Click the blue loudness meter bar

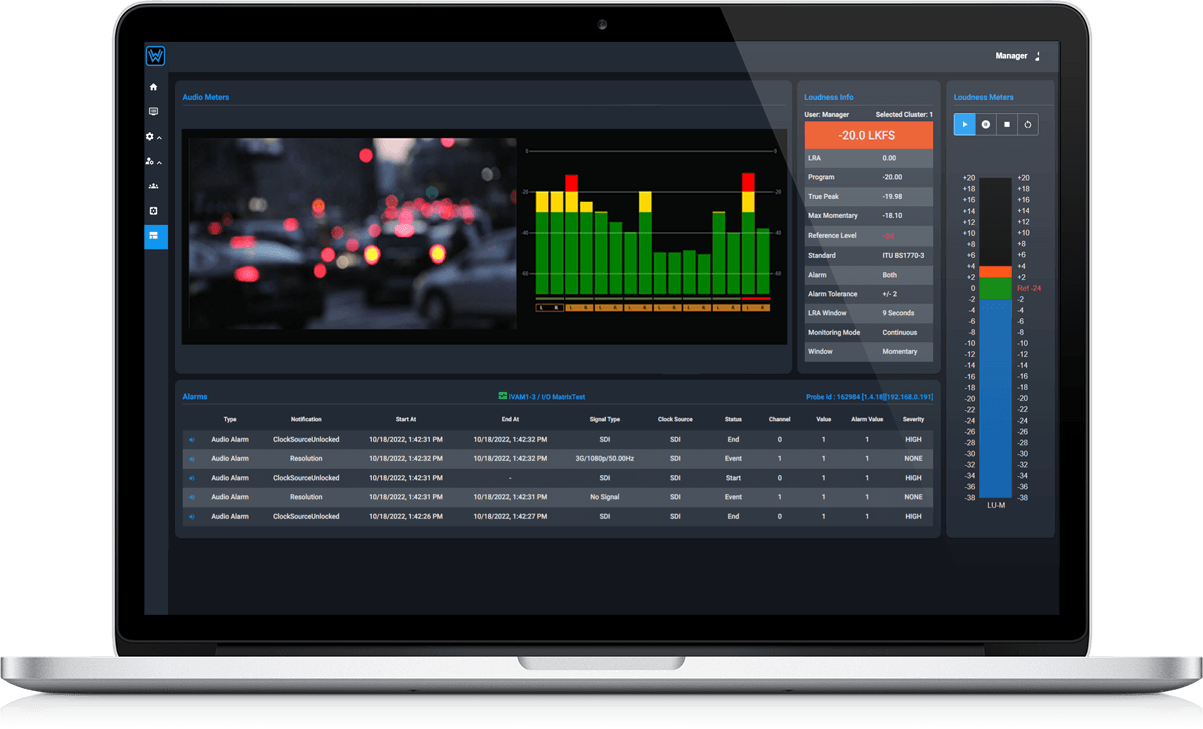click(992, 400)
